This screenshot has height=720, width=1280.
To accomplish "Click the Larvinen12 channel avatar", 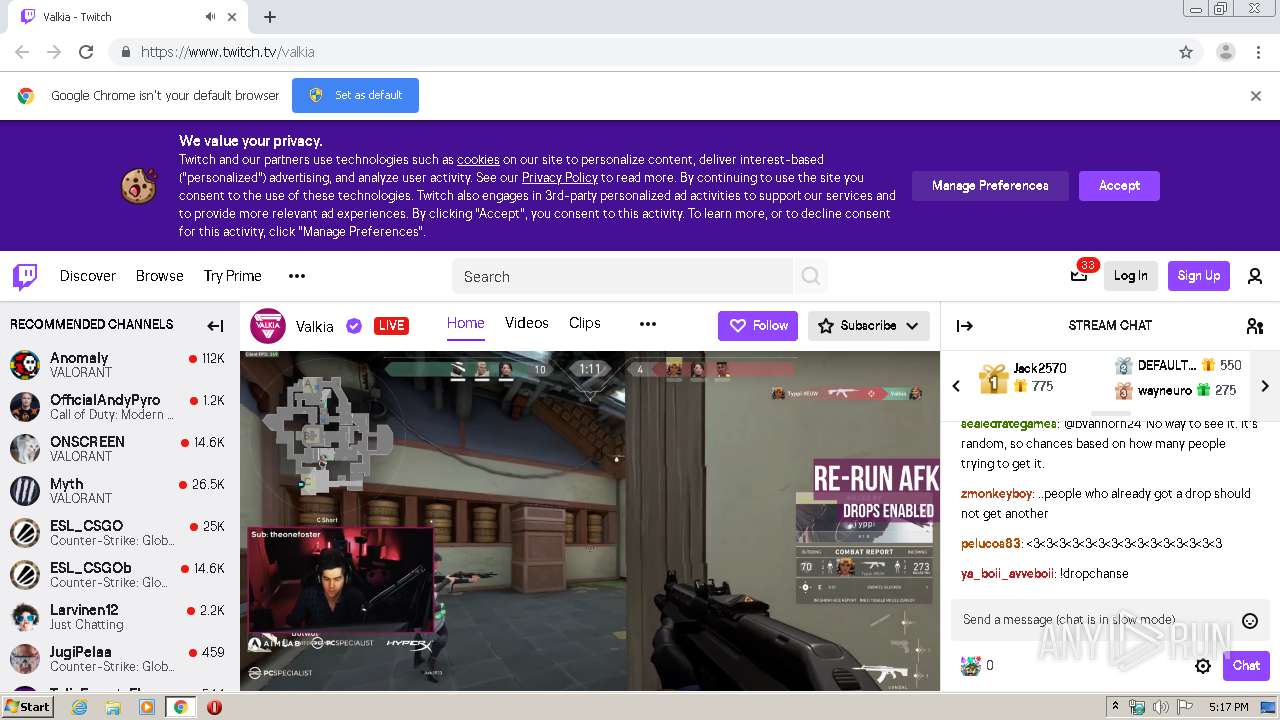I will point(25,617).
